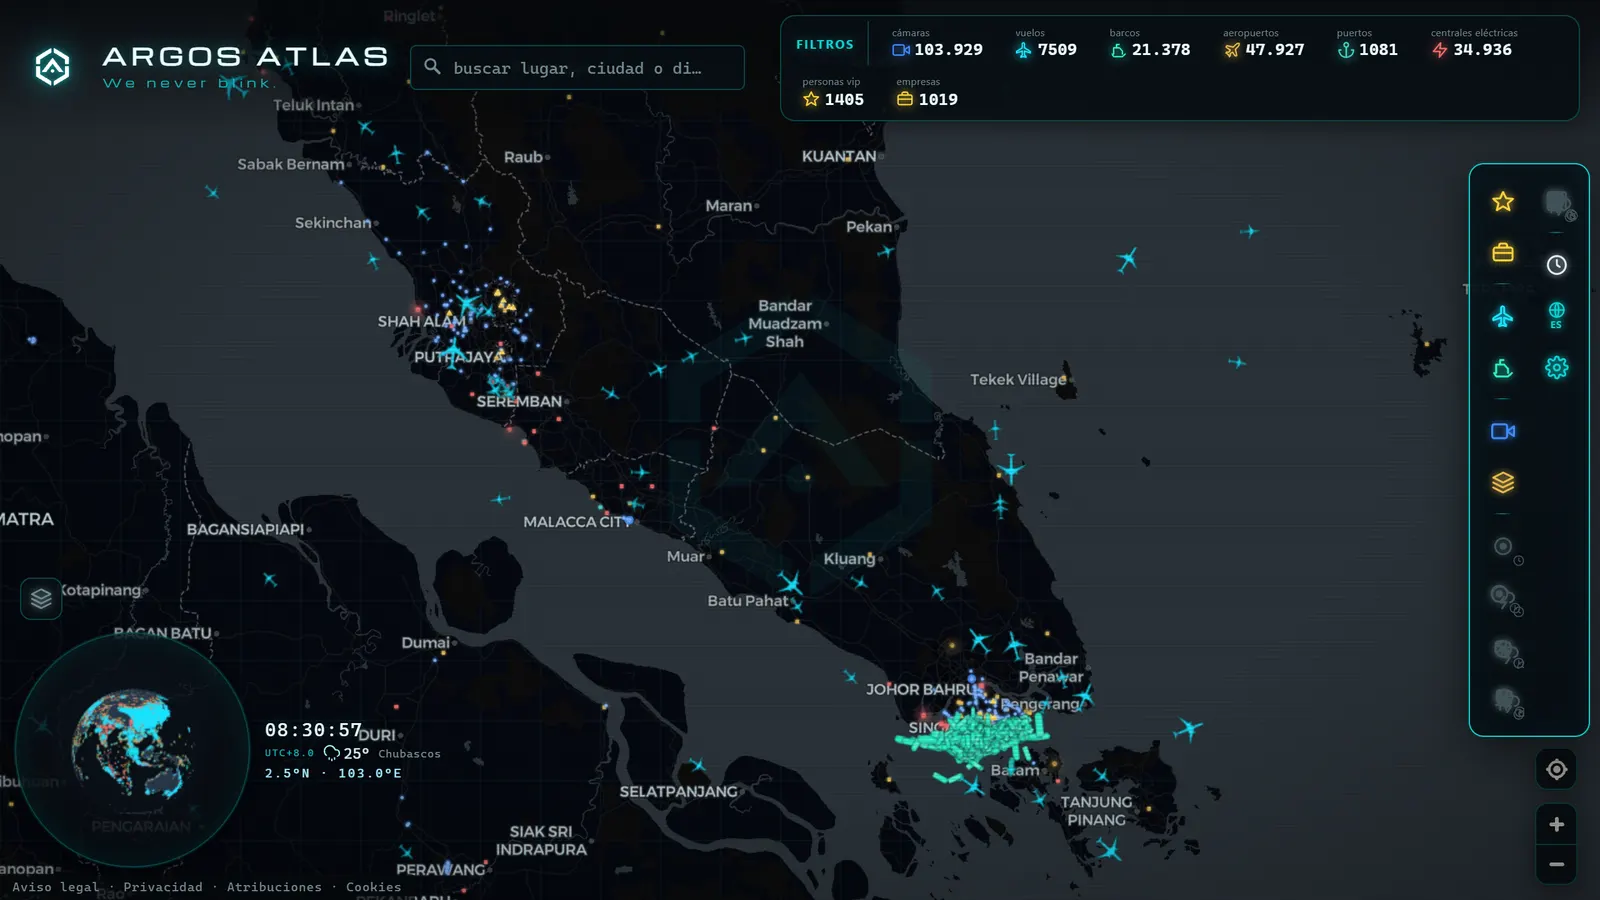The height and width of the screenshot is (900, 1600).
Task: Click the Tekek Village label
Action: click(1018, 379)
